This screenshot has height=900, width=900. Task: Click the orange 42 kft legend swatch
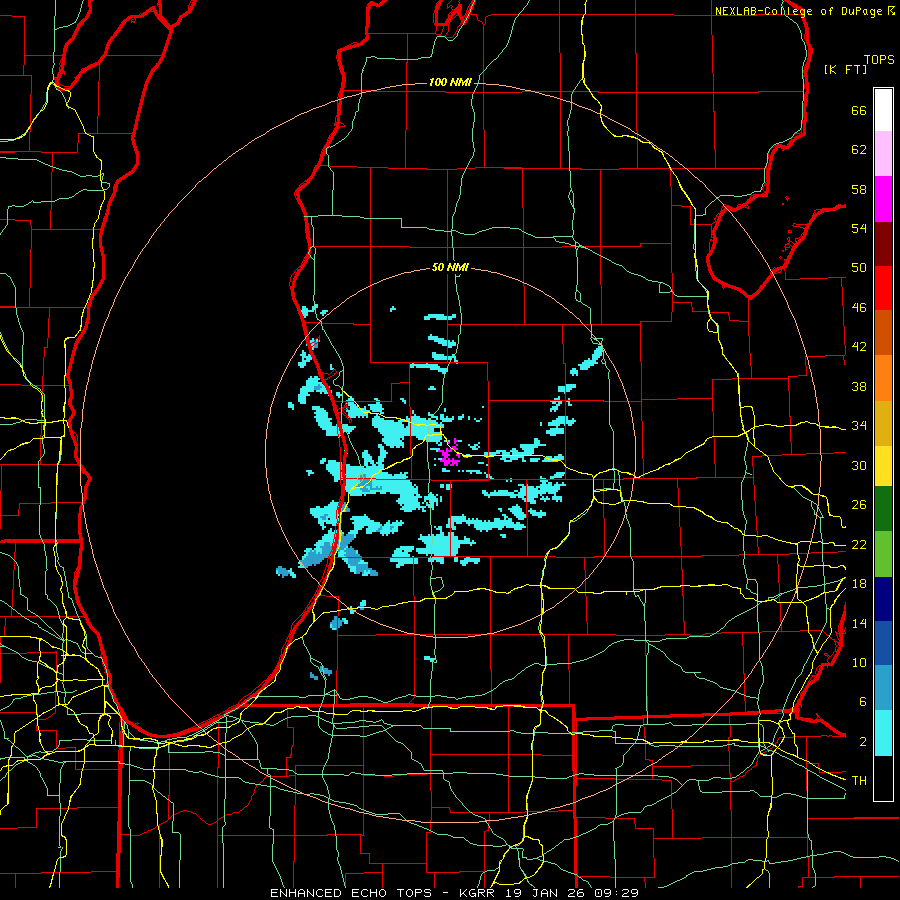[x=883, y=378]
